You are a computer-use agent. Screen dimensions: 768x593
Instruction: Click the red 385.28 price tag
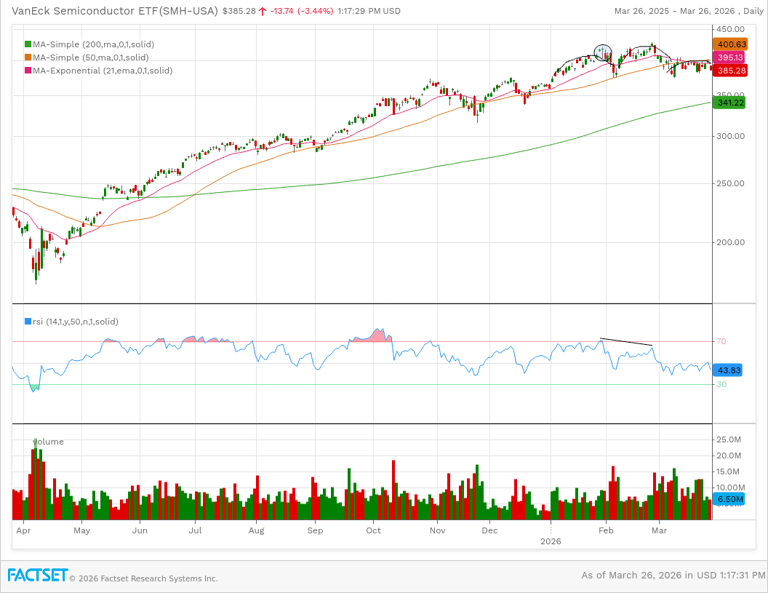731,71
